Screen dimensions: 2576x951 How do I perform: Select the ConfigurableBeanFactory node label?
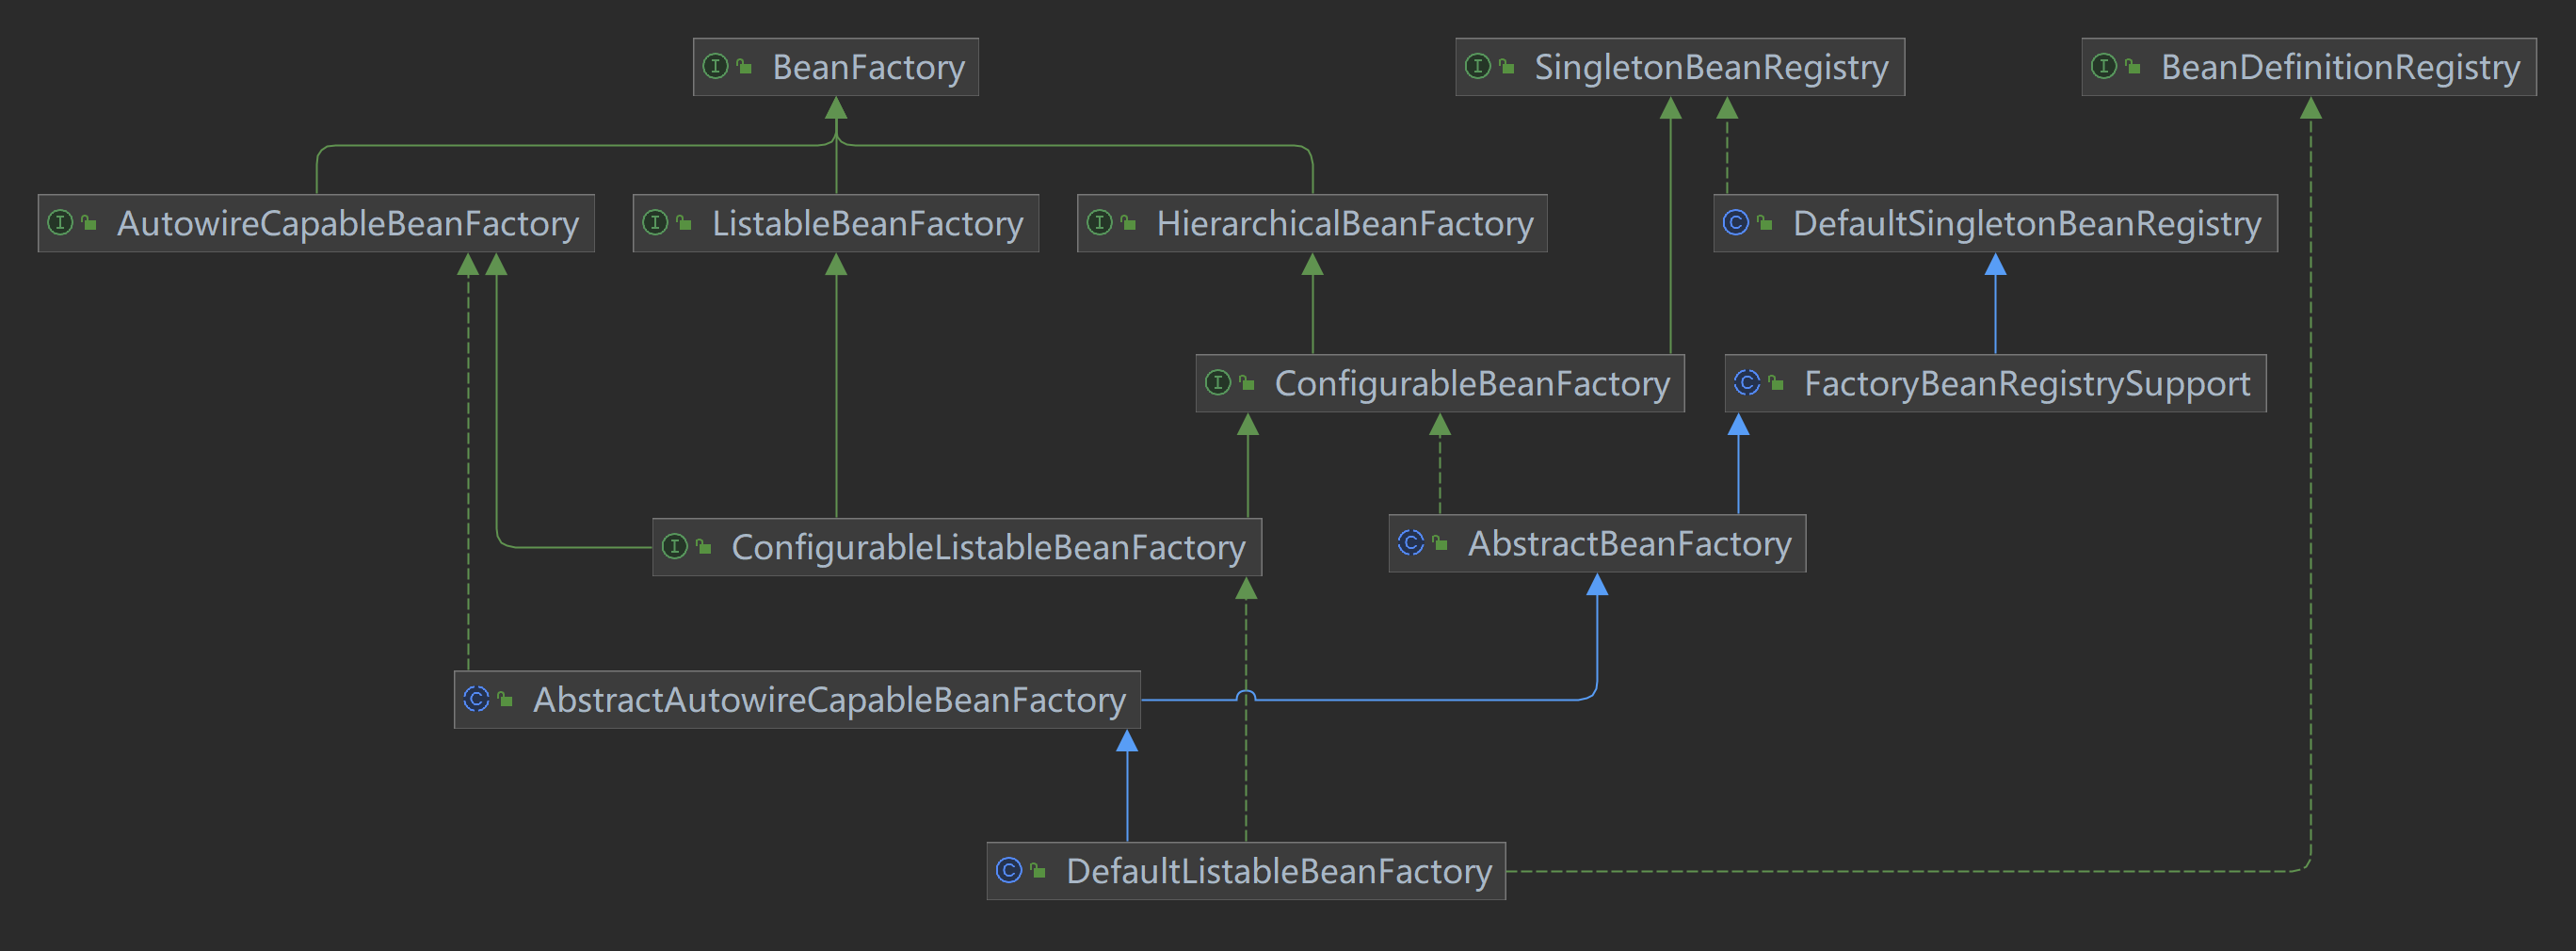[x=1471, y=384]
